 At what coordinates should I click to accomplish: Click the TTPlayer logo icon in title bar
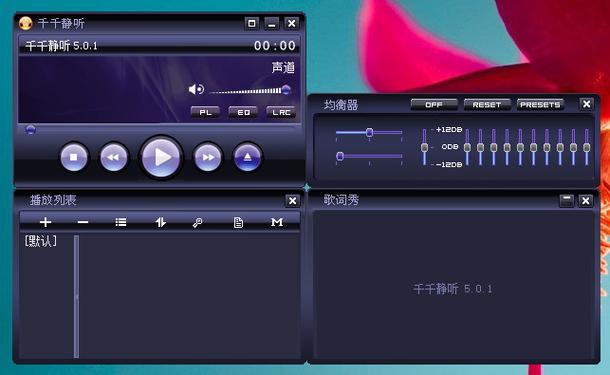tap(26, 23)
